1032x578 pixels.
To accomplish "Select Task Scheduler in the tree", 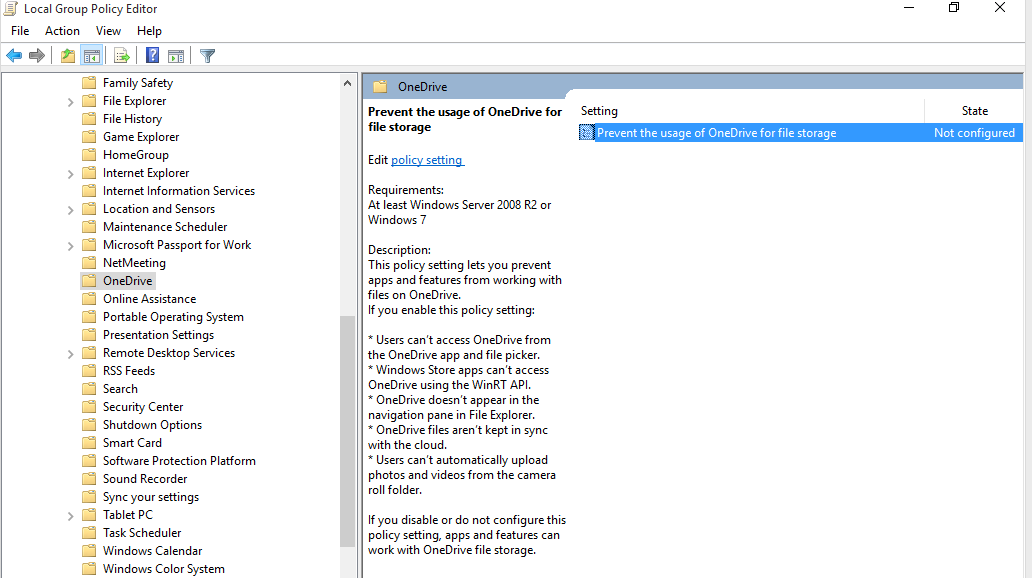I will 142,533.
